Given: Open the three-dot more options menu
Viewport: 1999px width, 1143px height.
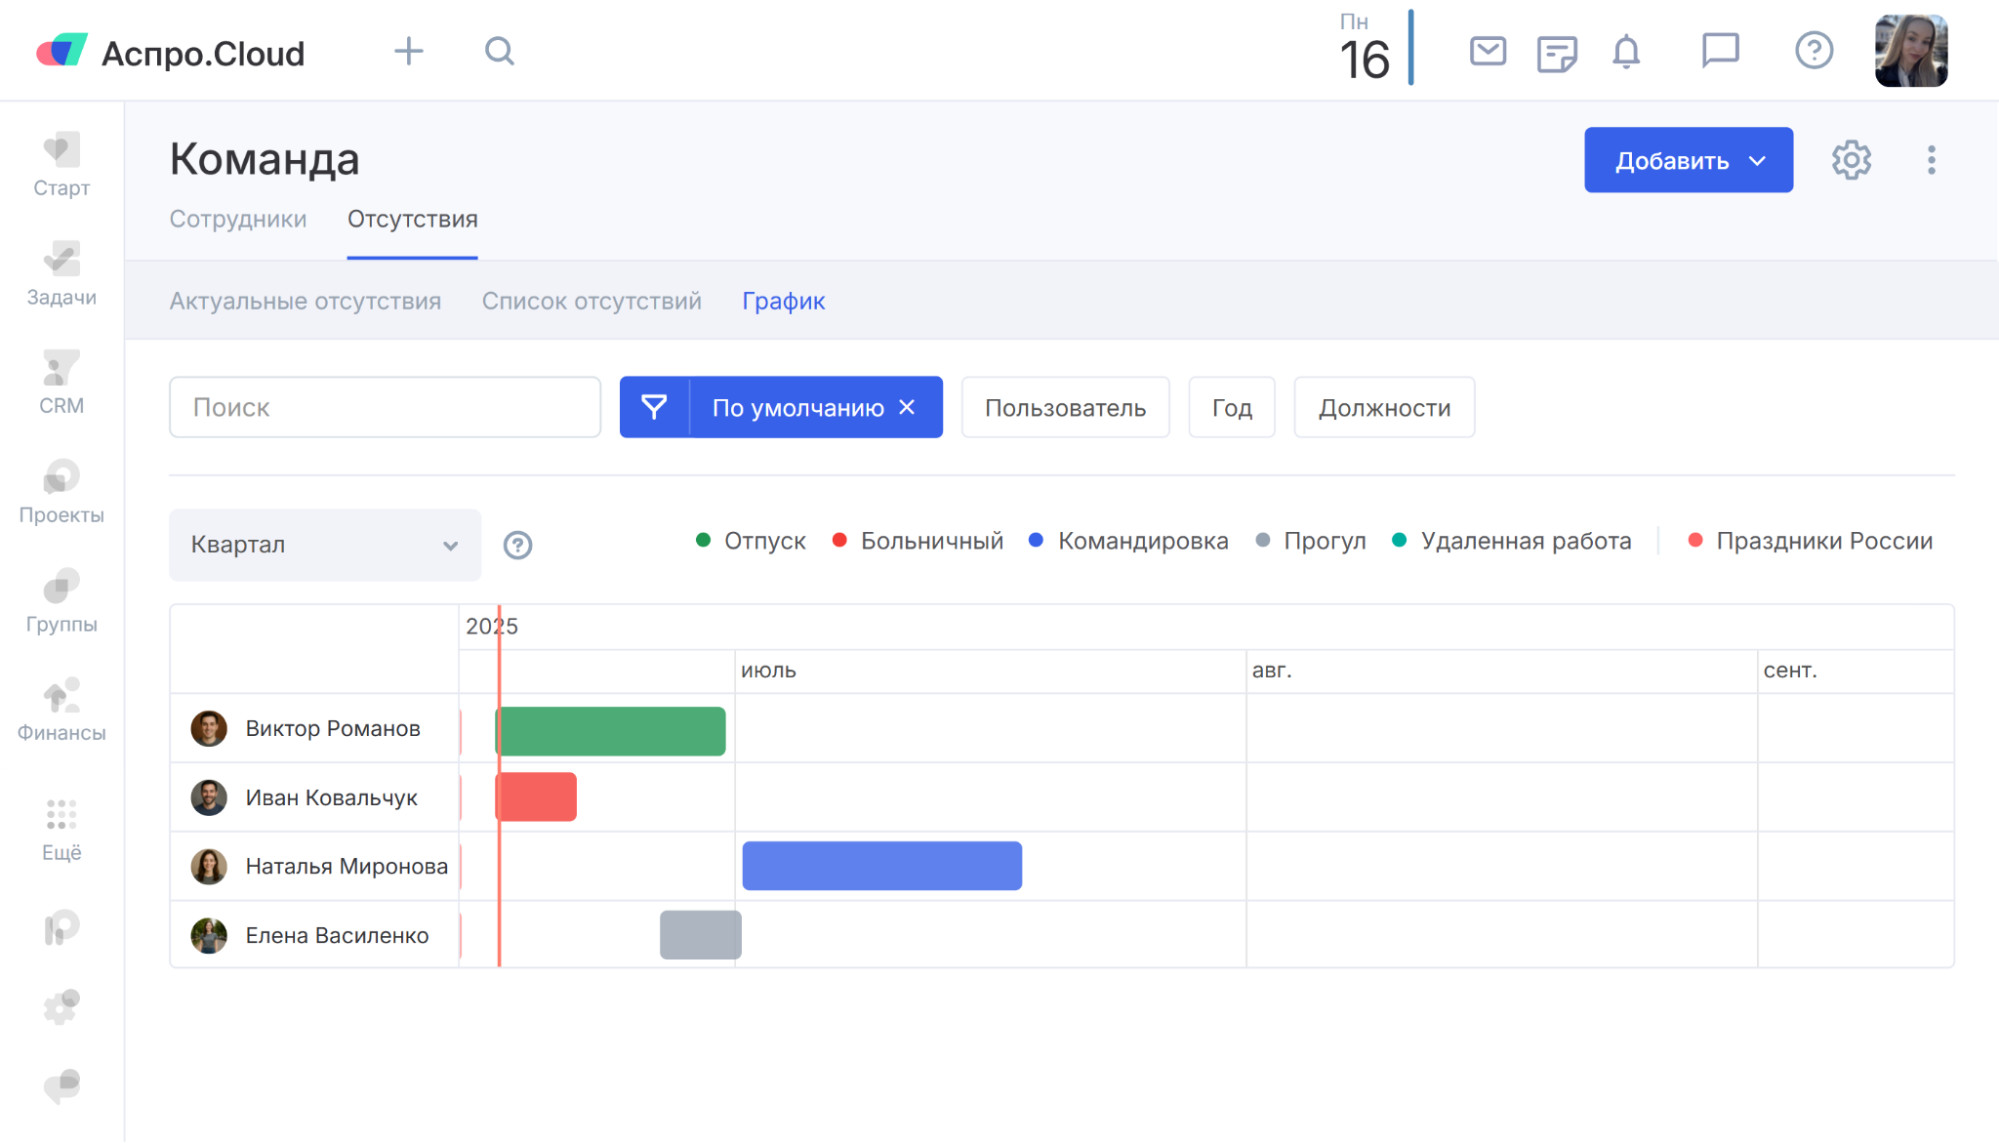Looking at the screenshot, I should 1931,160.
